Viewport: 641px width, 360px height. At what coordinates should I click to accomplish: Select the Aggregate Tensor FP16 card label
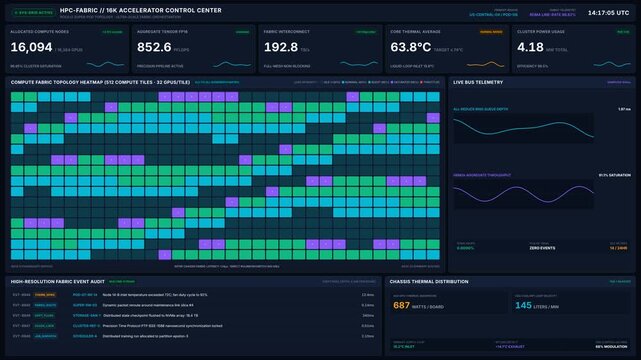point(161,32)
